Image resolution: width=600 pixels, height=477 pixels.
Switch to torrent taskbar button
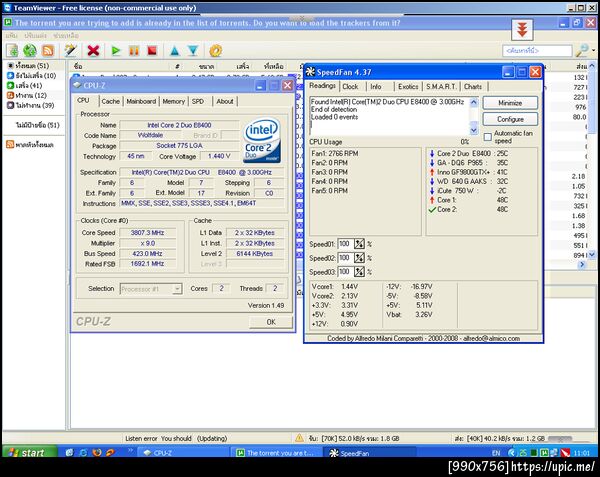coord(277,453)
